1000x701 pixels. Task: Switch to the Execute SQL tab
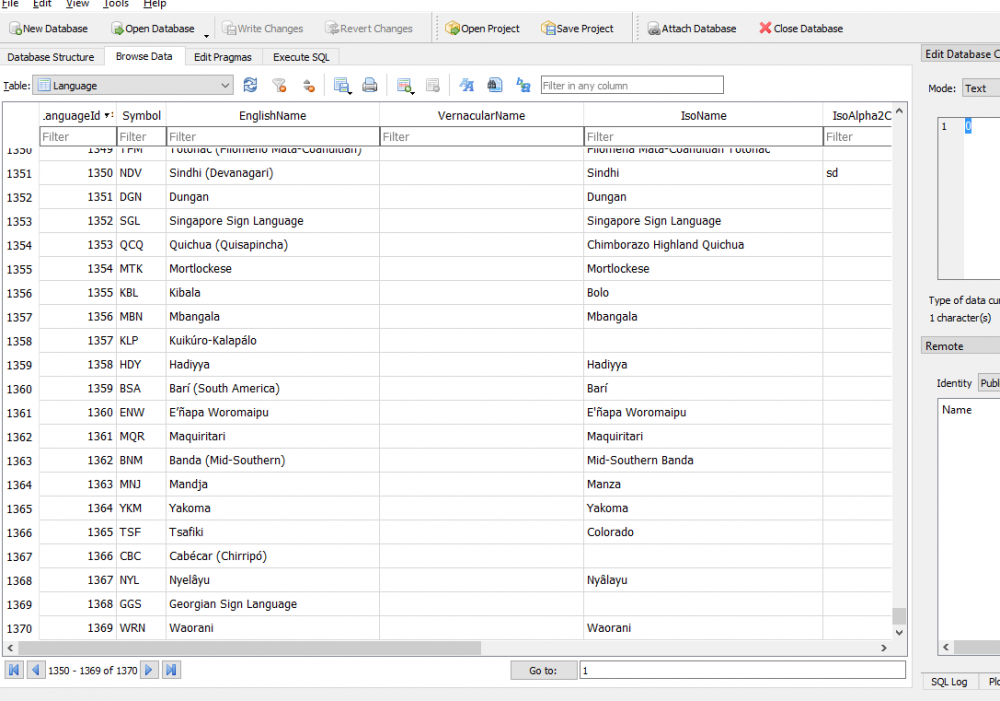coord(301,57)
